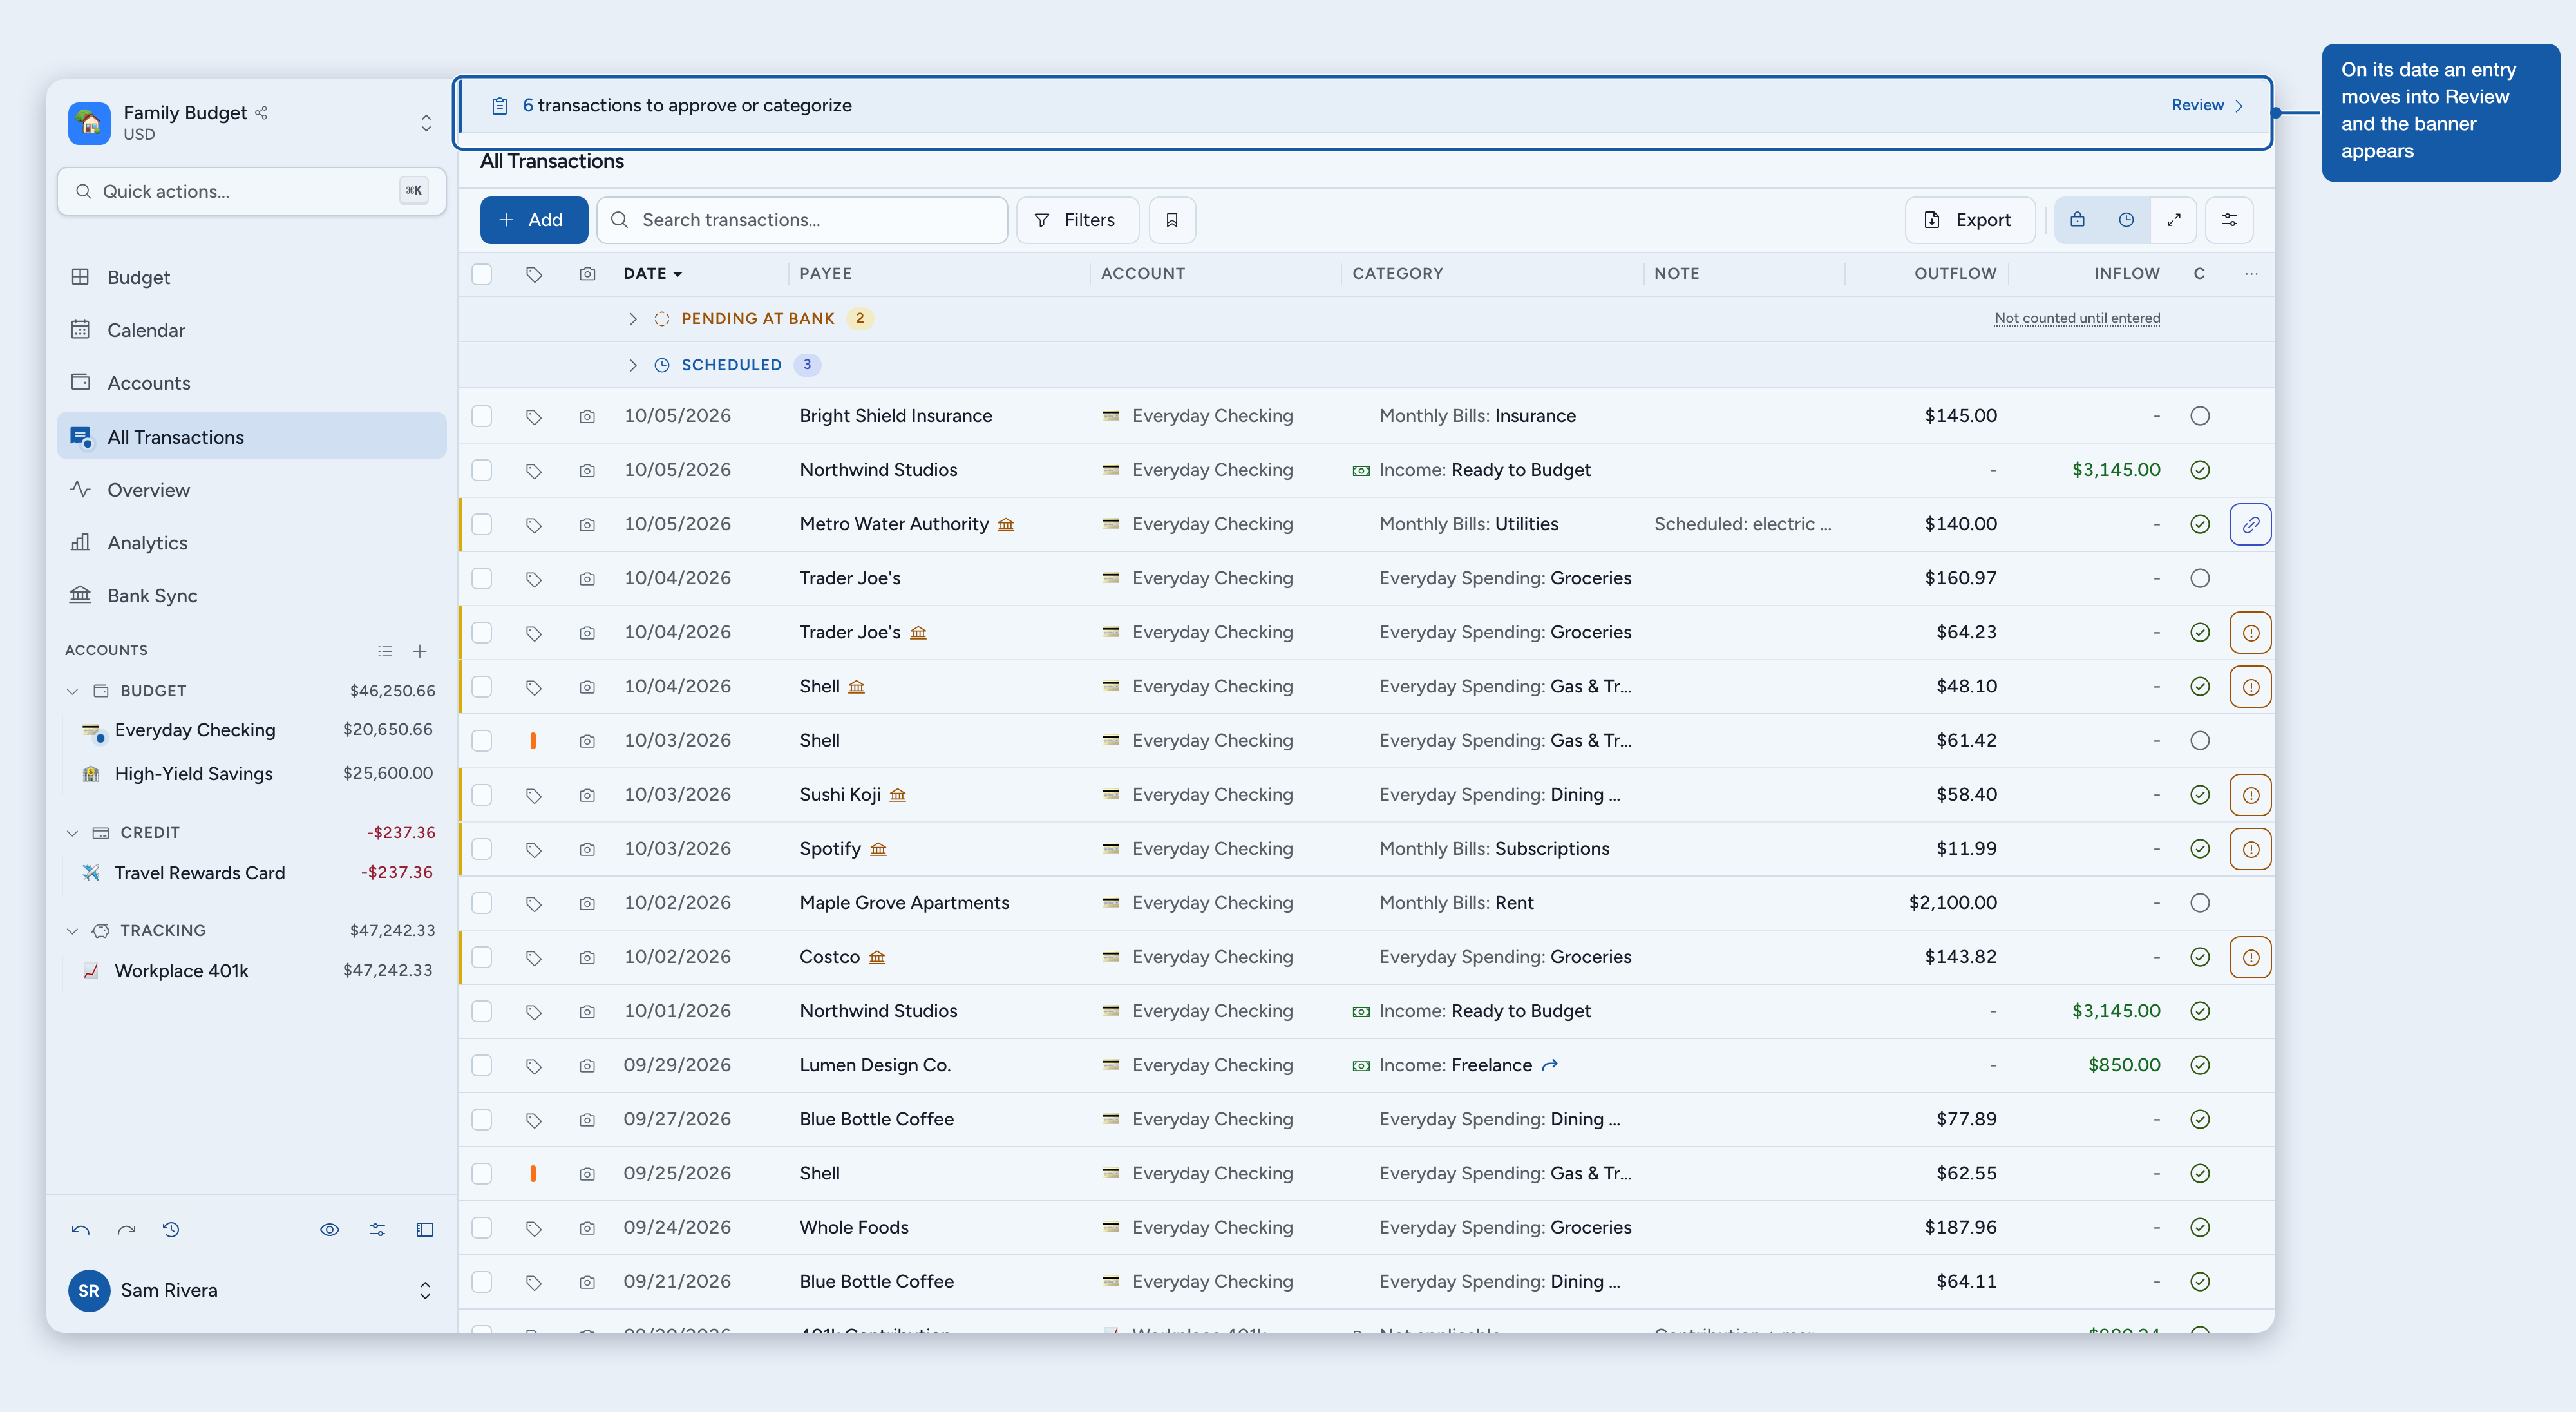Click the link icon on Metro Water Authority row
Screen dimensions: 2576x1412
2250,524
